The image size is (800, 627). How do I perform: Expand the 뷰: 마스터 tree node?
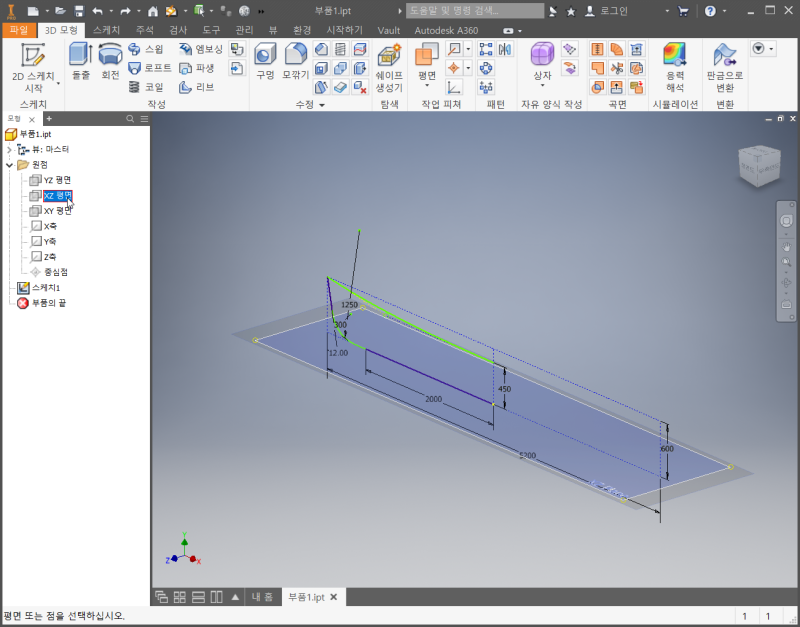click(x=9, y=149)
